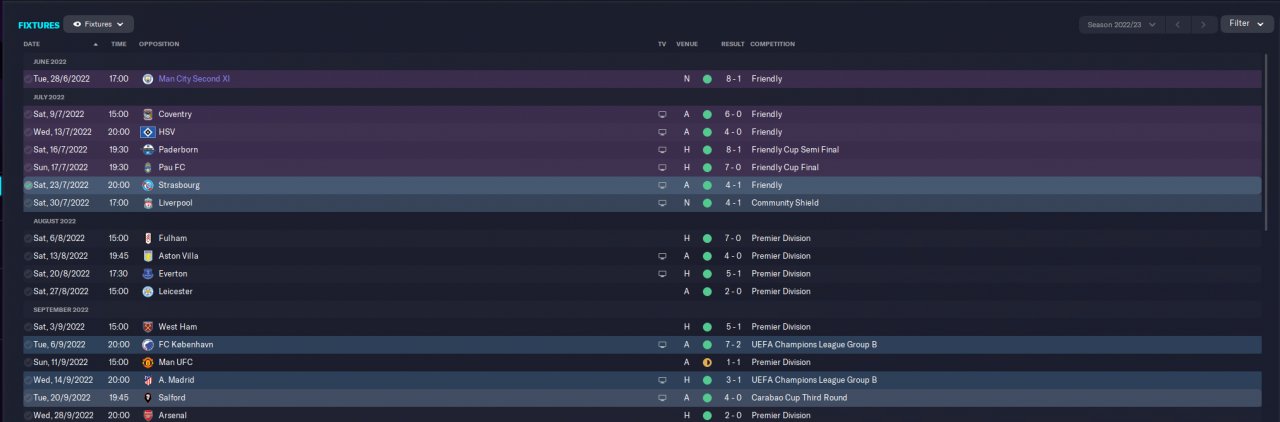
Task: Click the Arsenal club badge
Action: click(x=148, y=415)
